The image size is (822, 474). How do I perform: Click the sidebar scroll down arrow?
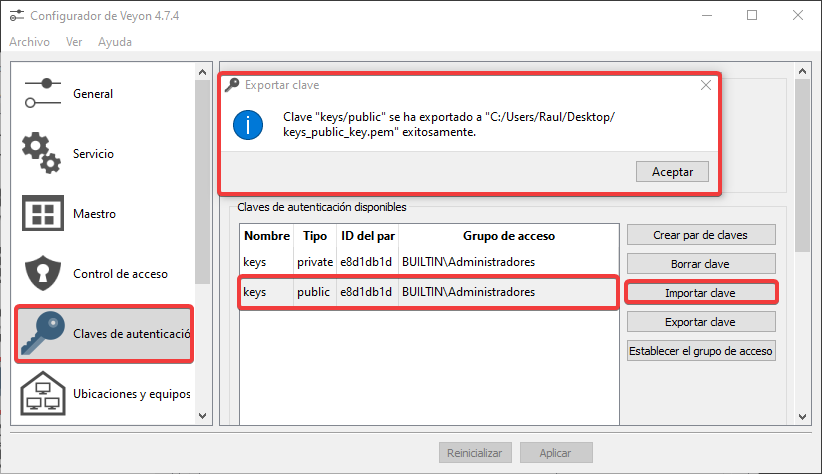pyautogui.click(x=203, y=416)
